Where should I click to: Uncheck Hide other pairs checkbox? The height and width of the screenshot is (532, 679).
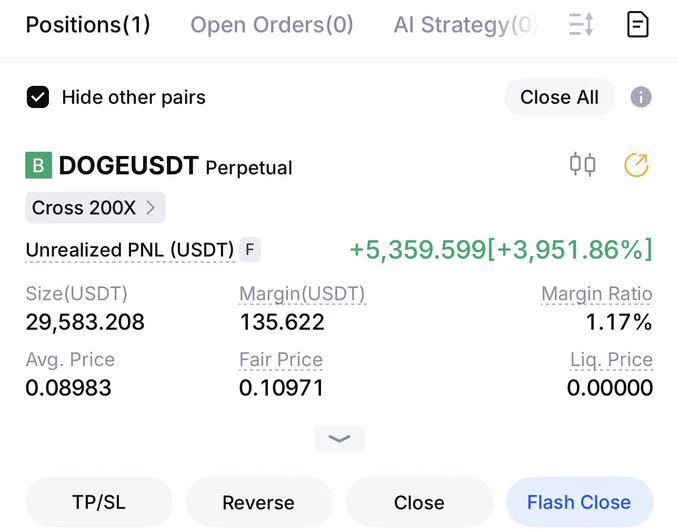coord(38,97)
